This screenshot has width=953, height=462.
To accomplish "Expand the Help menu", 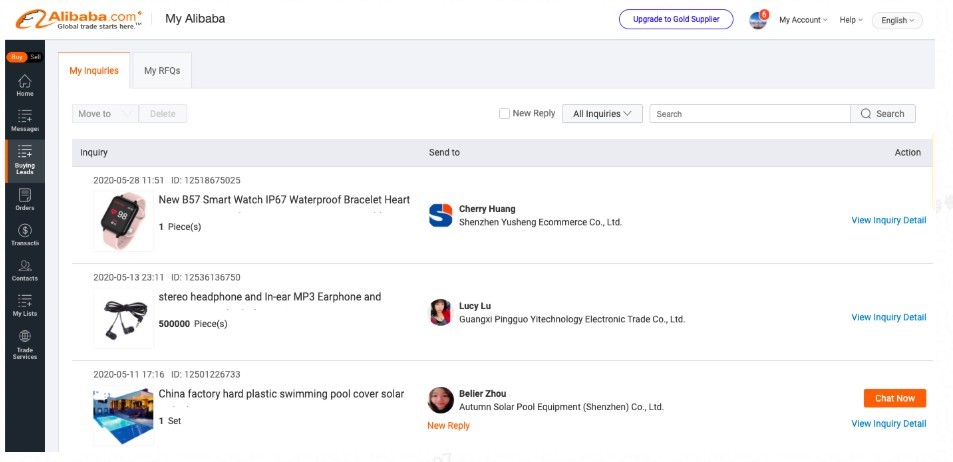I will pos(851,20).
